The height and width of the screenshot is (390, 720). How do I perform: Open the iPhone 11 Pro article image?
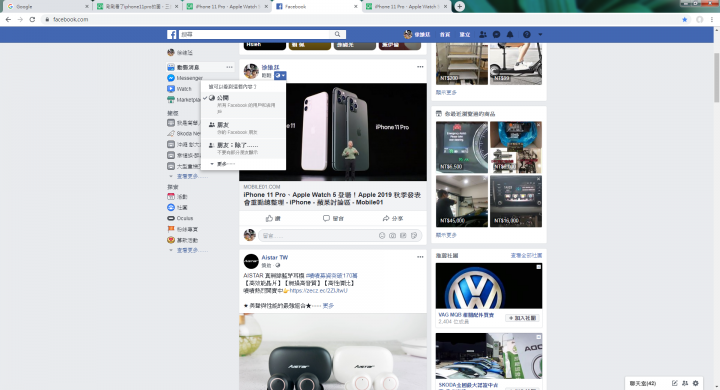[333, 132]
